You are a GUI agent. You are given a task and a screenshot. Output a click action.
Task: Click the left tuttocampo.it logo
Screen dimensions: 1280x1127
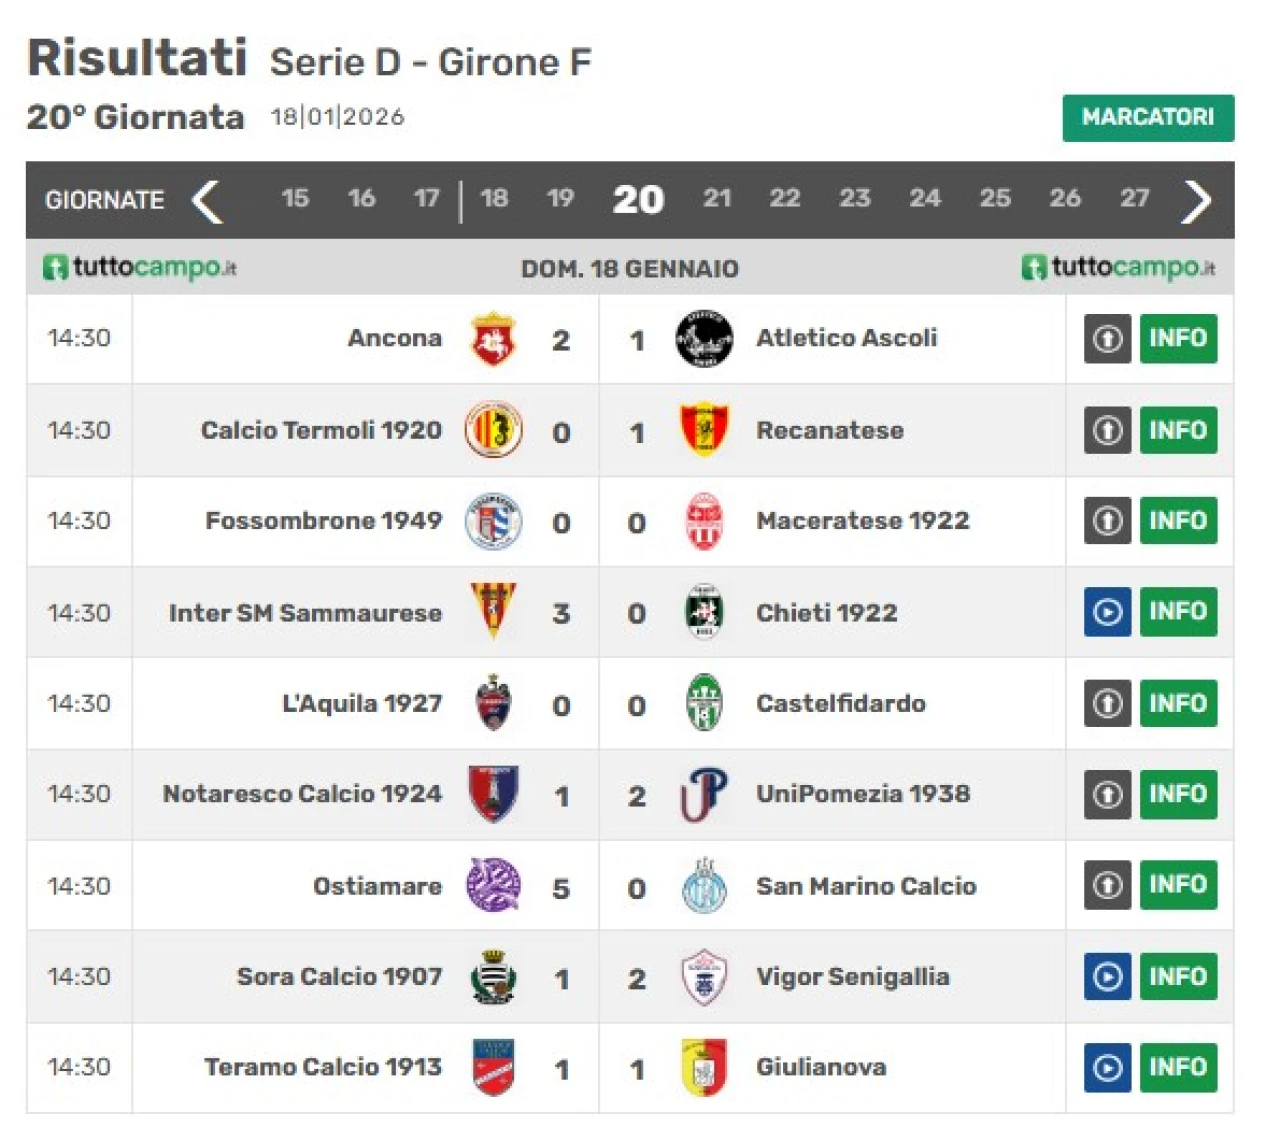pyautogui.click(x=140, y=268)
